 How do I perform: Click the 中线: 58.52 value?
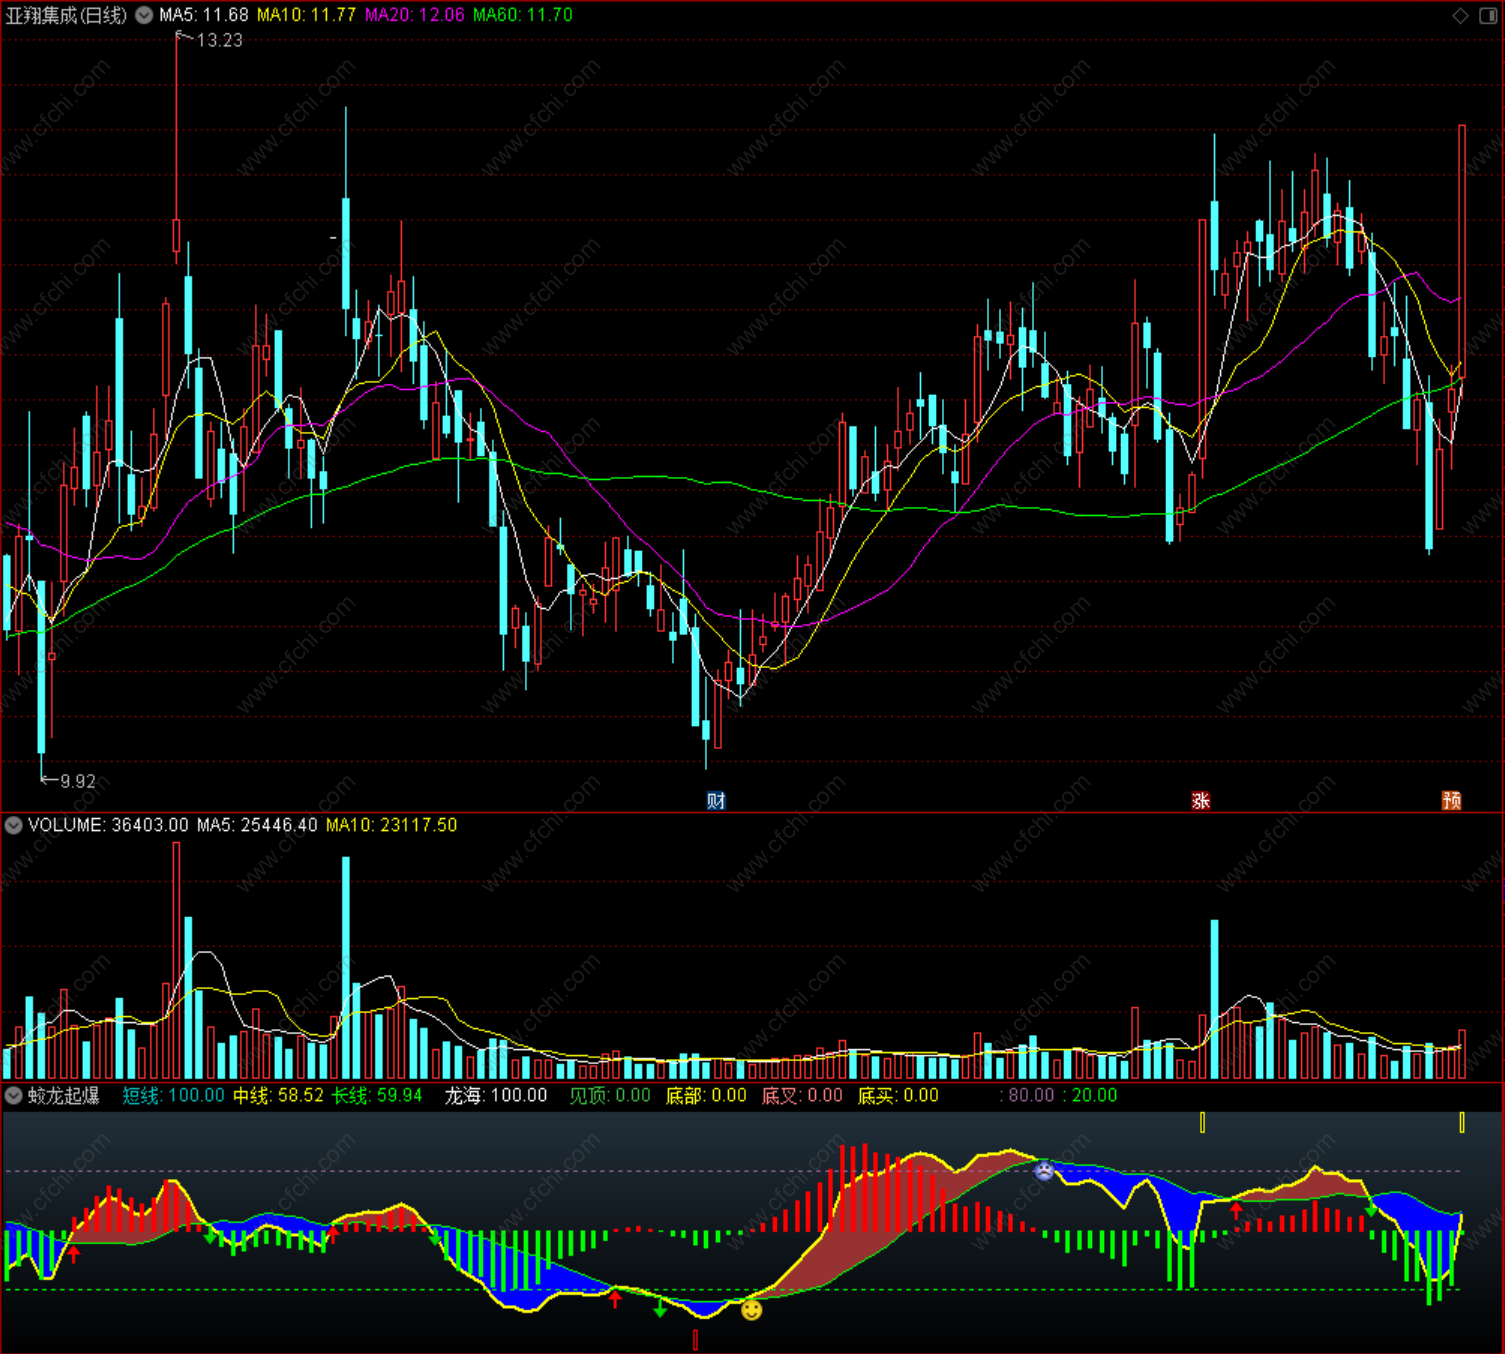coord(279,1095)
